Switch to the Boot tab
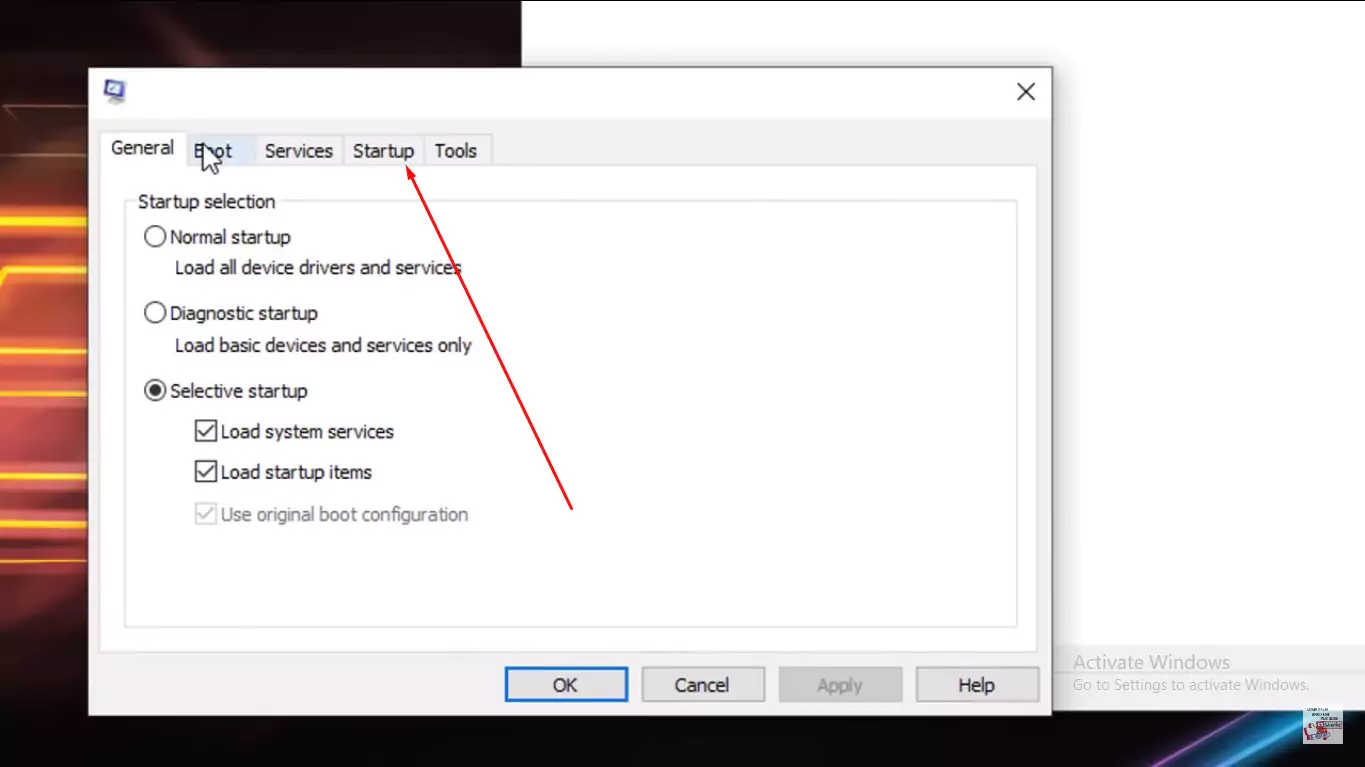1365x767 pixels. (x=219, y=151)
